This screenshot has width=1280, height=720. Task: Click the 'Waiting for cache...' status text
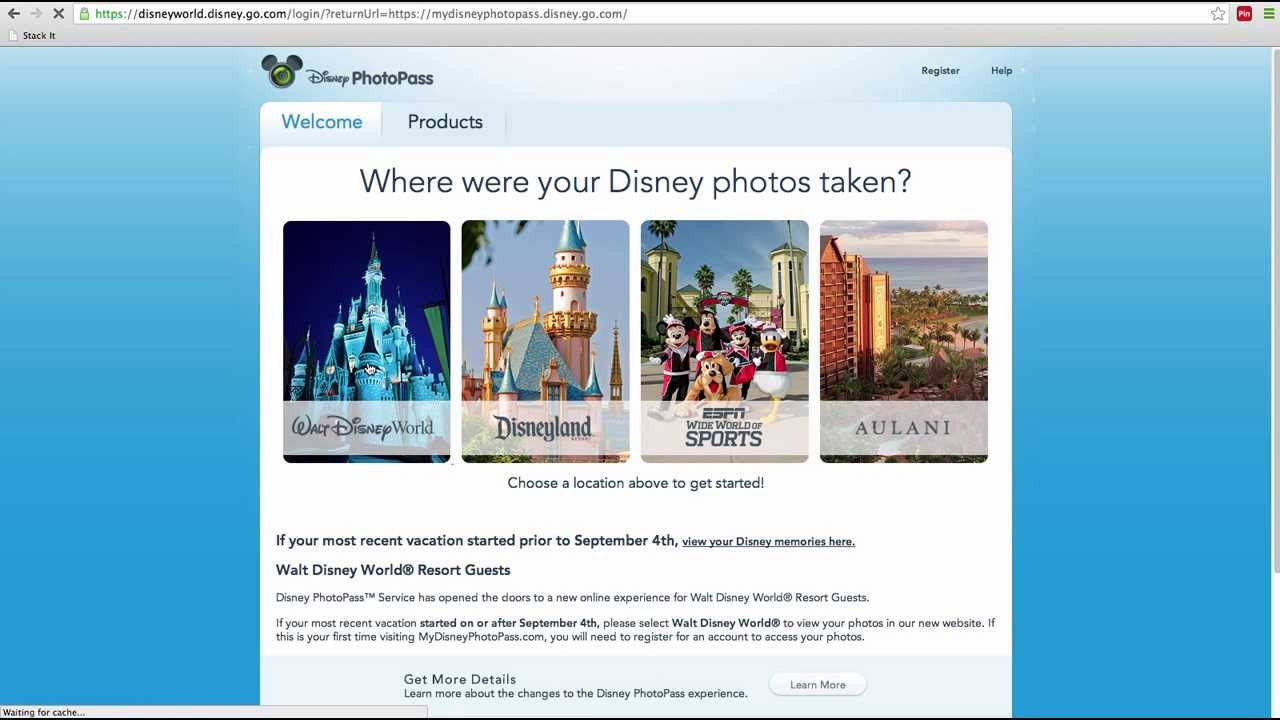44,712
